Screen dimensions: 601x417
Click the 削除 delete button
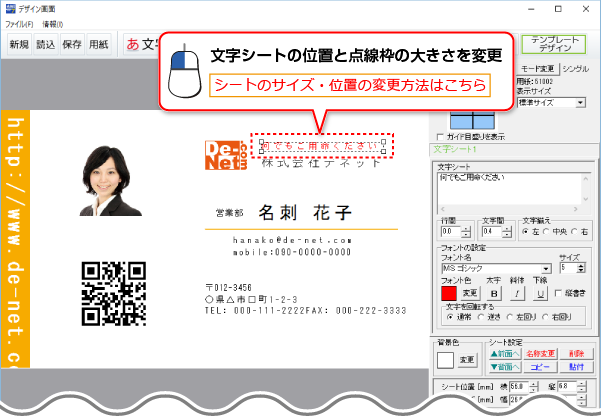(x=577, y=354)
